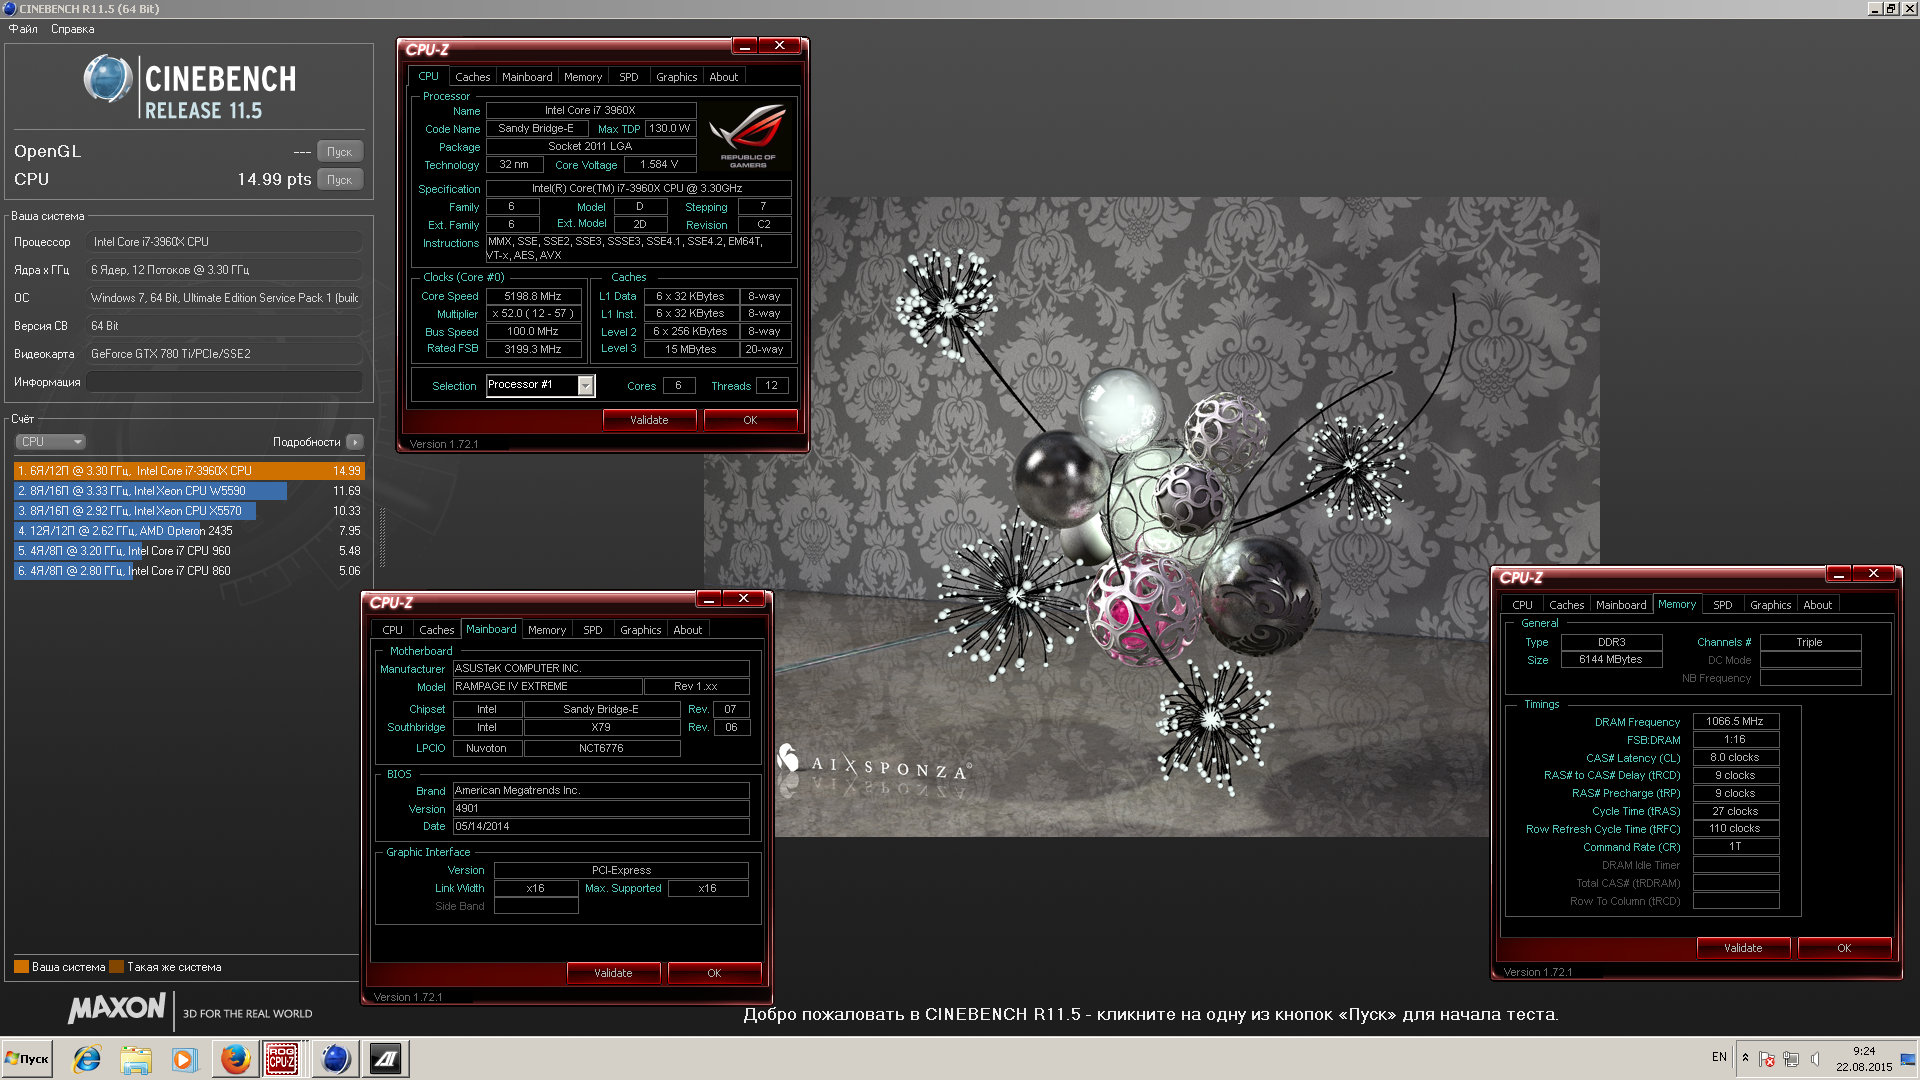Click the Cinebench logo sphere

108,79
